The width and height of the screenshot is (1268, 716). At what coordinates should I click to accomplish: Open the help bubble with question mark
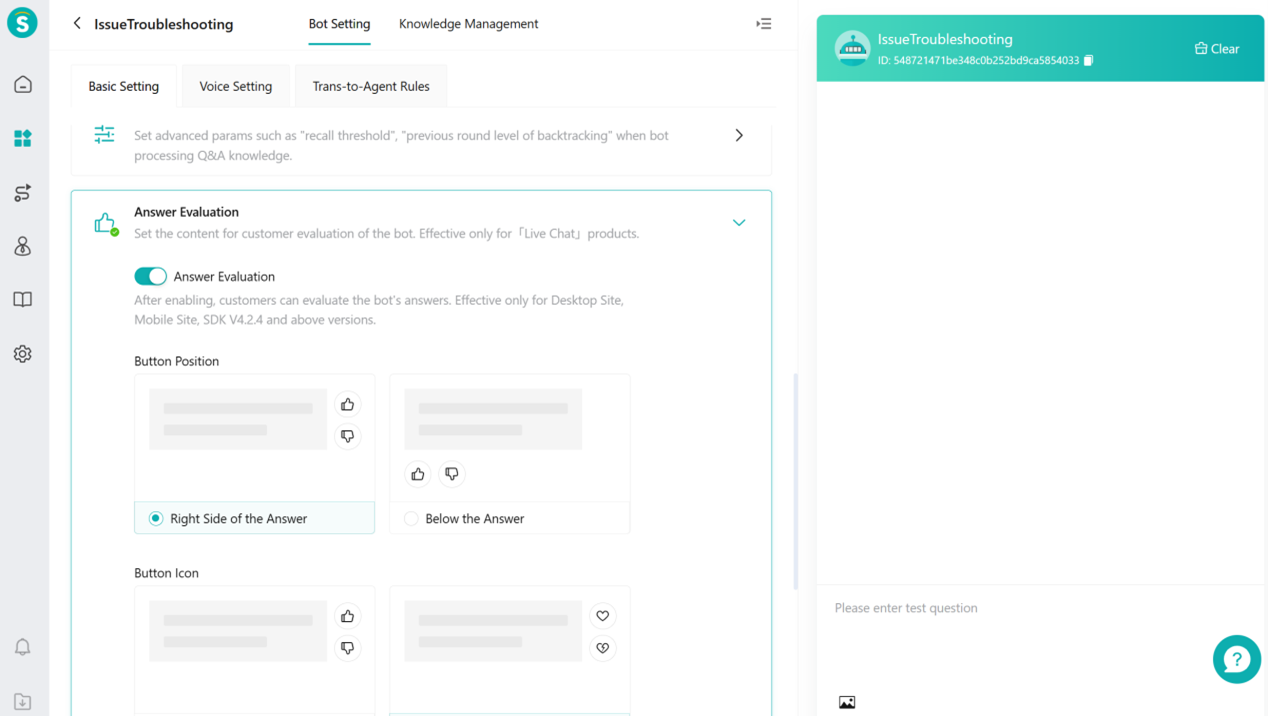1237,659
